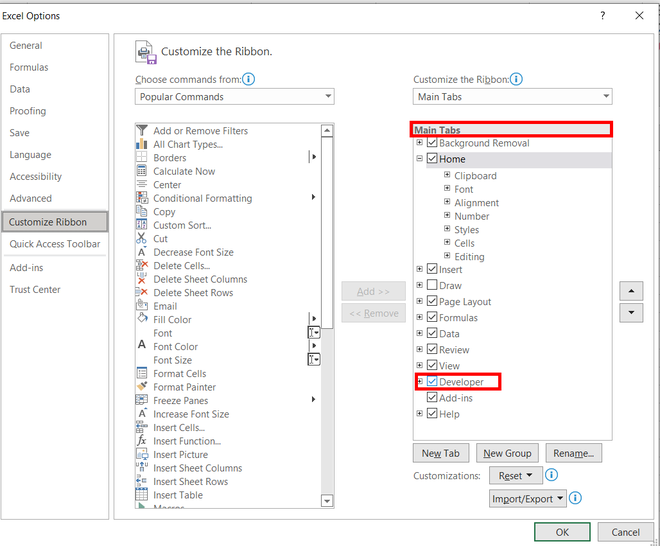Image resolution: width=660 pixels, height=546 pixels.
Task: Click info icon next to Choose commands from
Action: [x=249, y=79]
